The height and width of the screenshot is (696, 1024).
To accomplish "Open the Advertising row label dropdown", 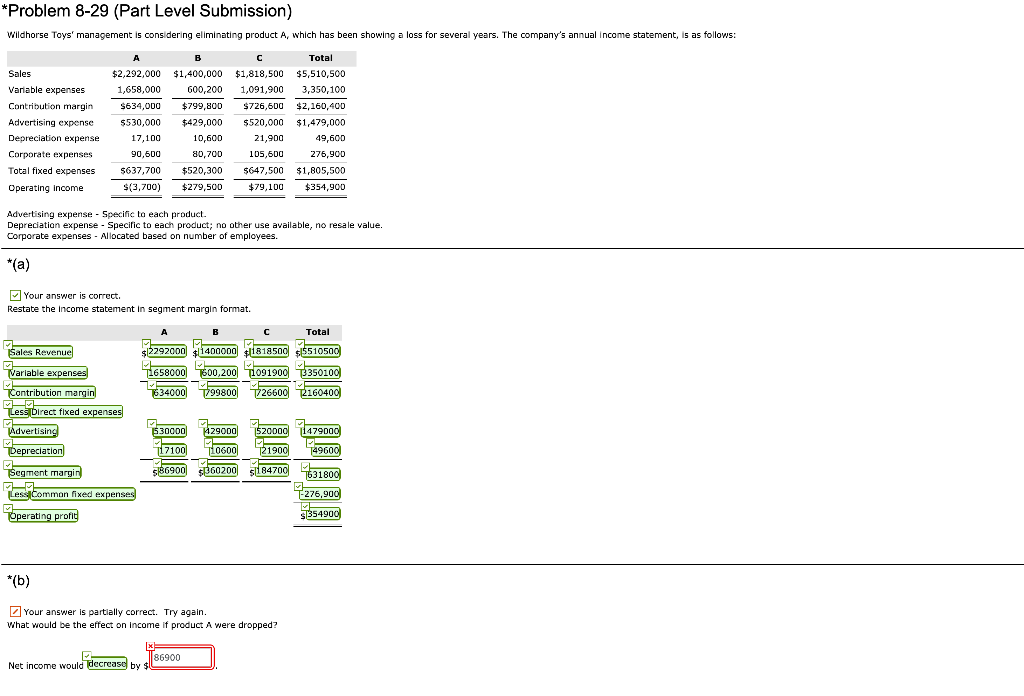I will point(33,431).
